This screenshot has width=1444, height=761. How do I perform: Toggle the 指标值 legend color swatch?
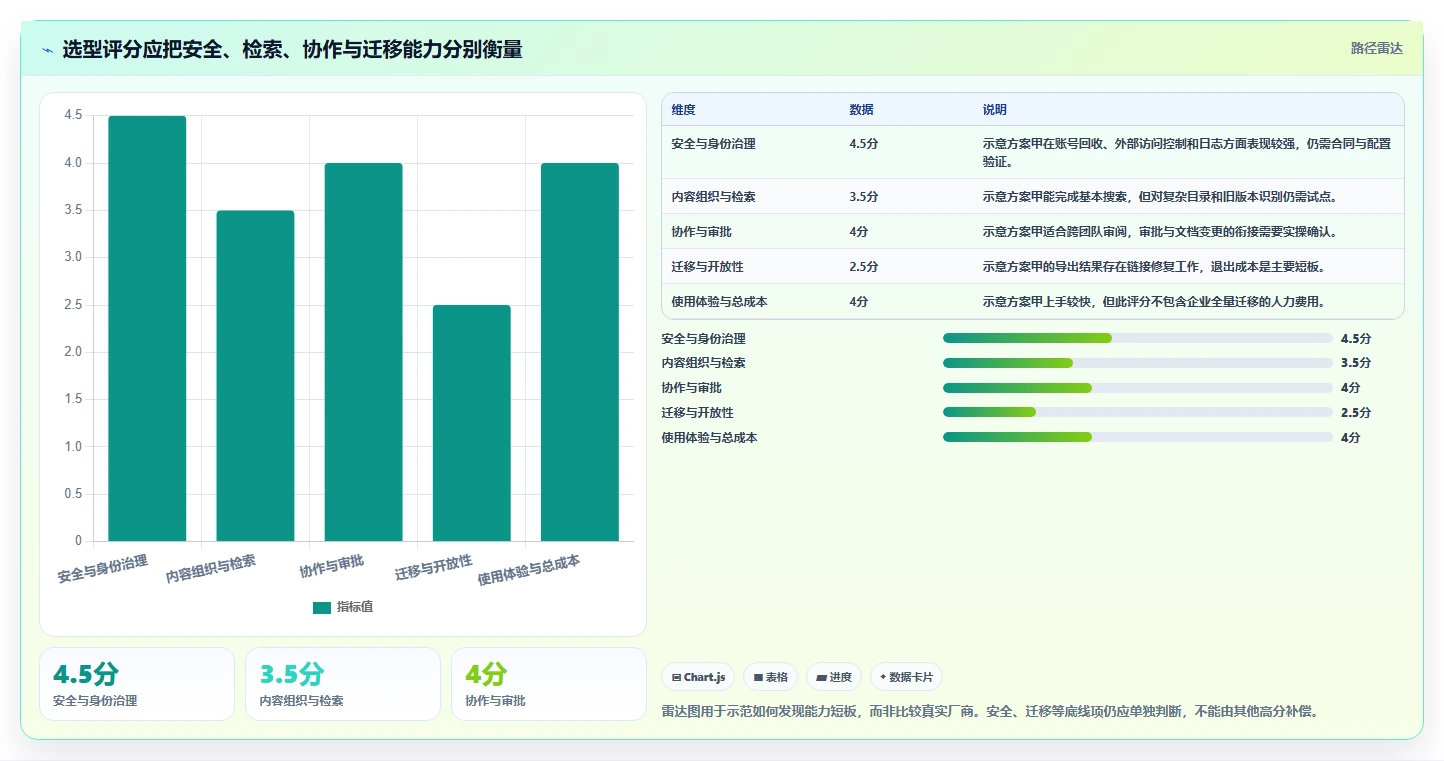[x=321, y=607]
